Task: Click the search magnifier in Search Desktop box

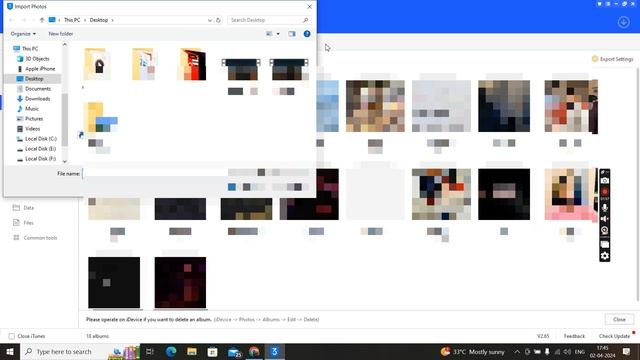Action: [305, 20]
